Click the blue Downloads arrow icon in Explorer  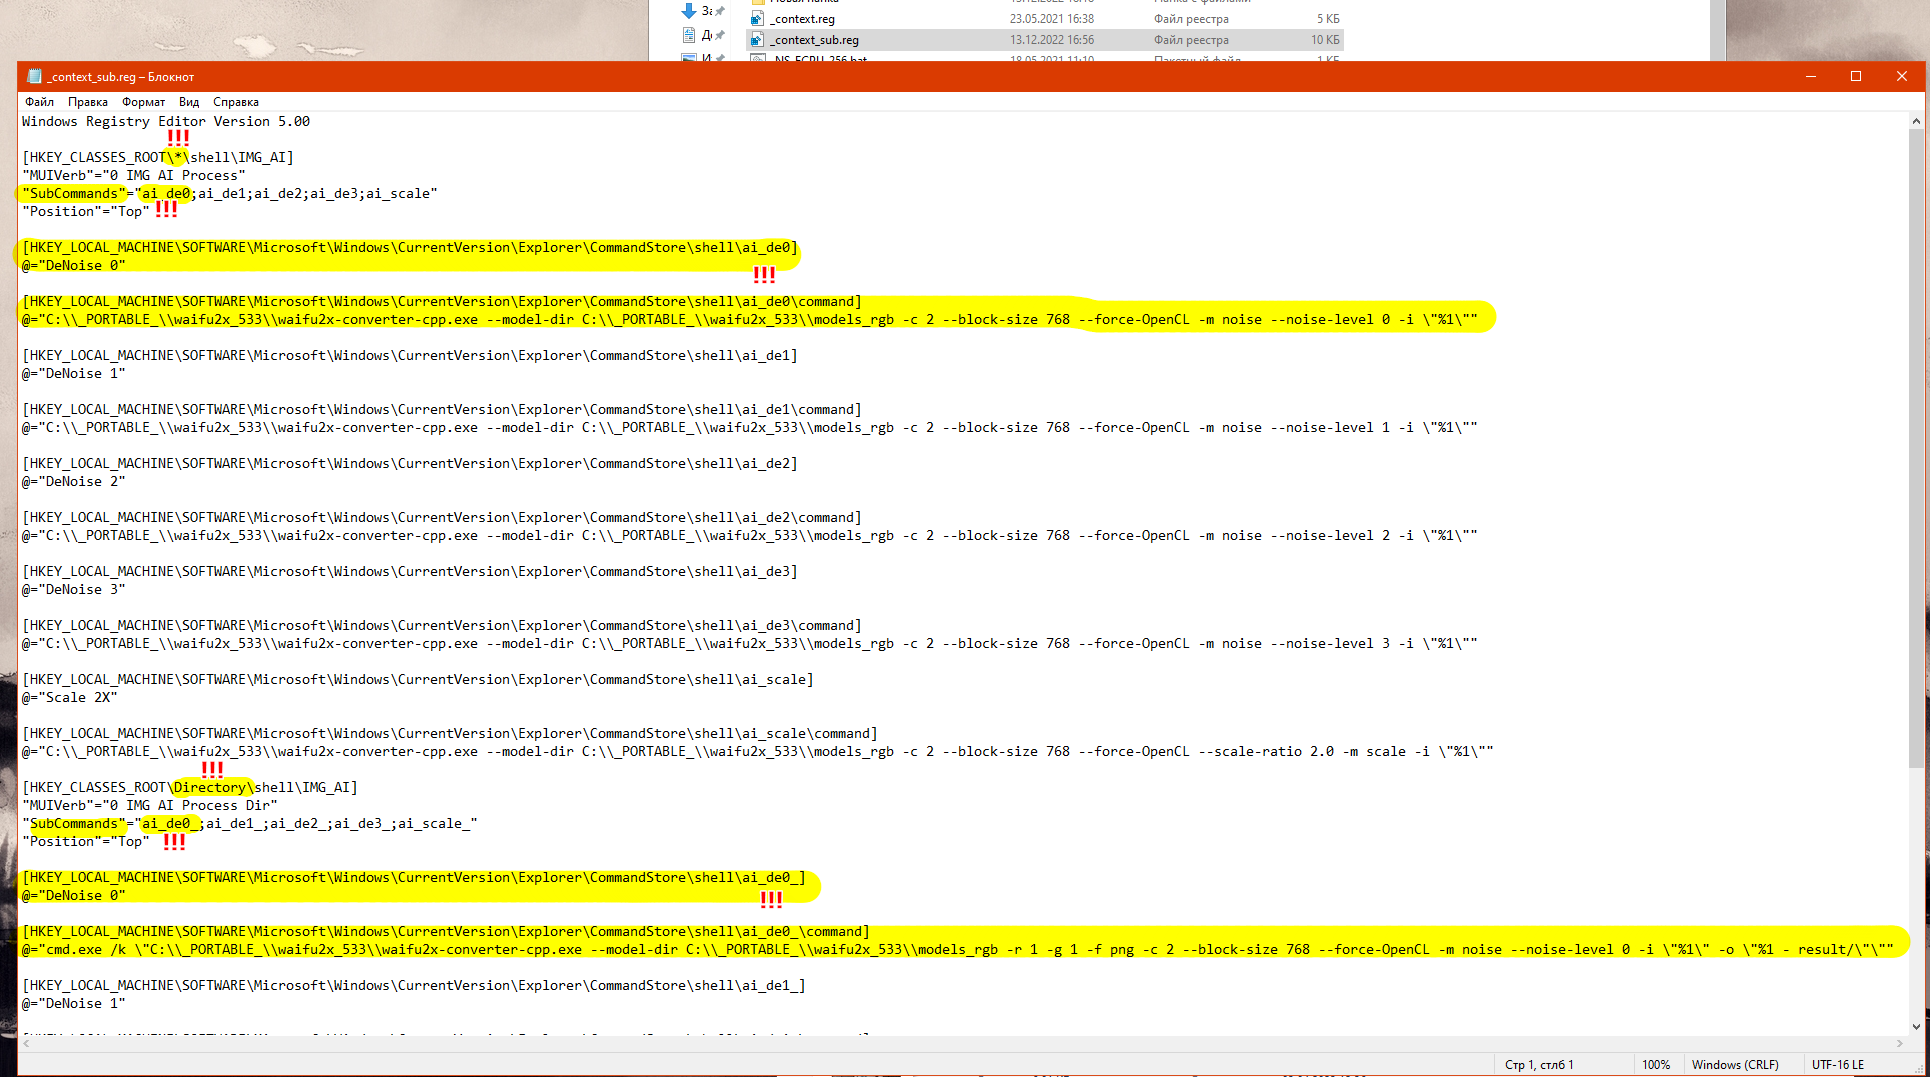(x=689, y=11)
